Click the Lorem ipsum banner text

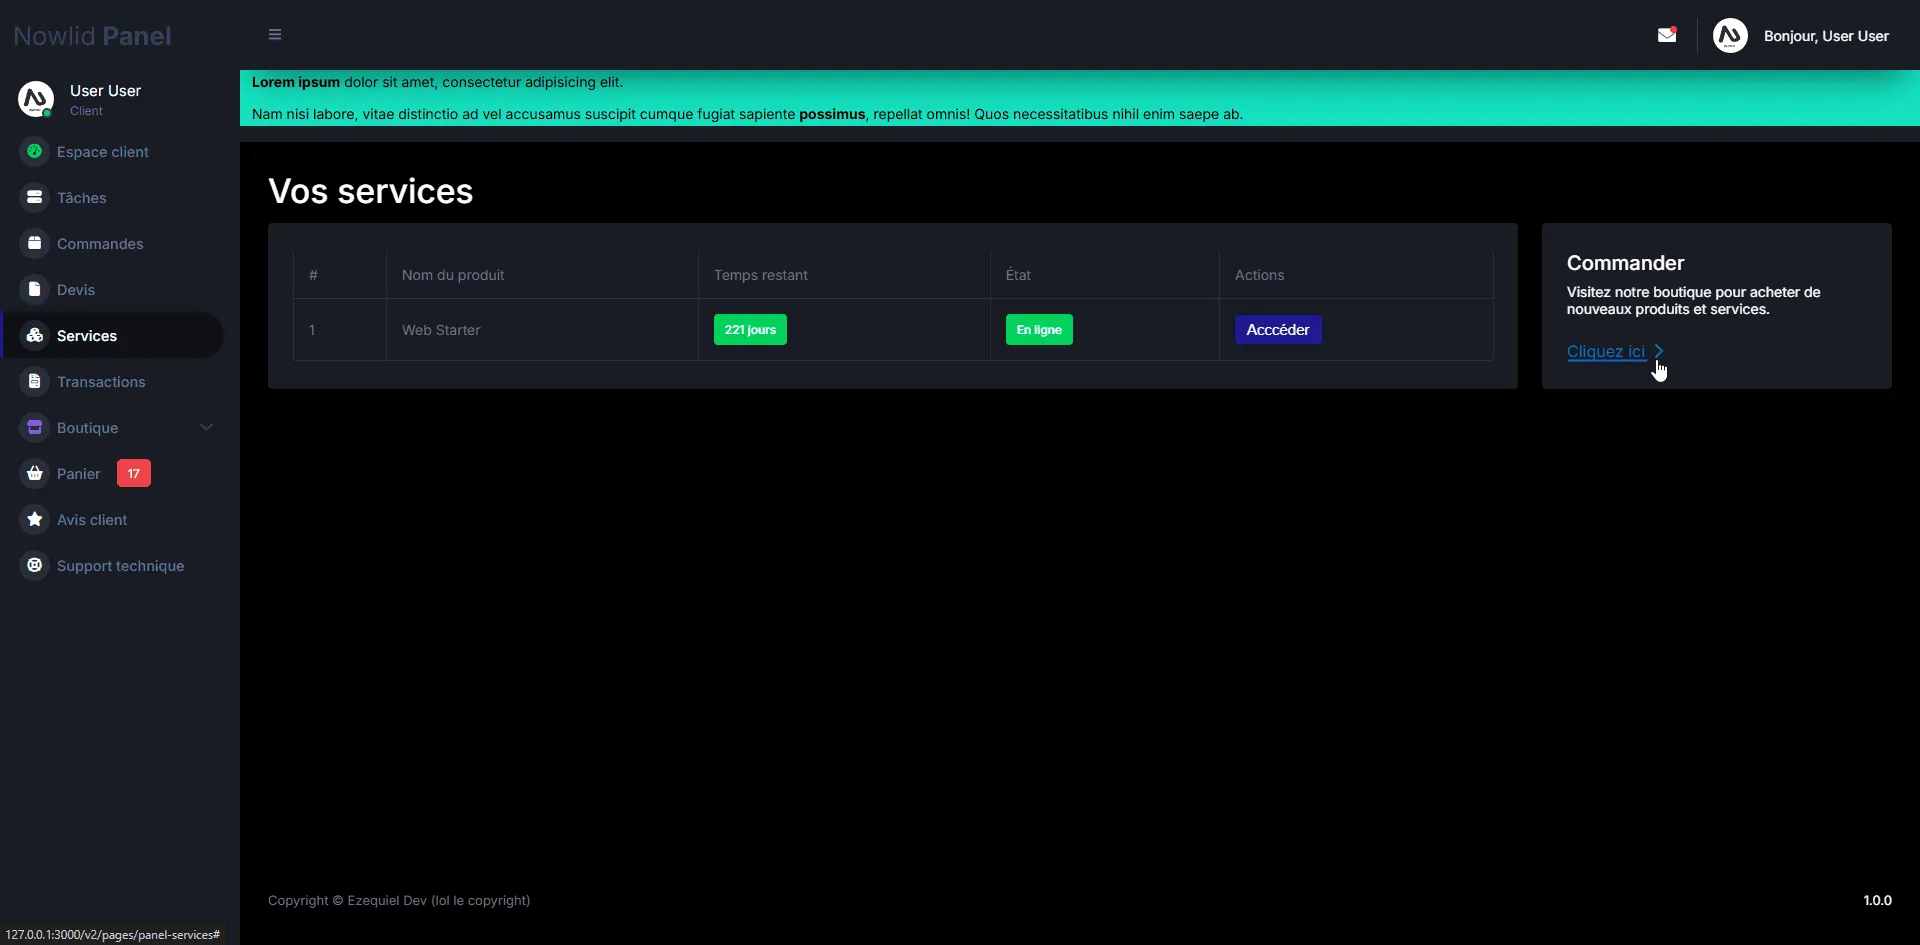(437, 82)
